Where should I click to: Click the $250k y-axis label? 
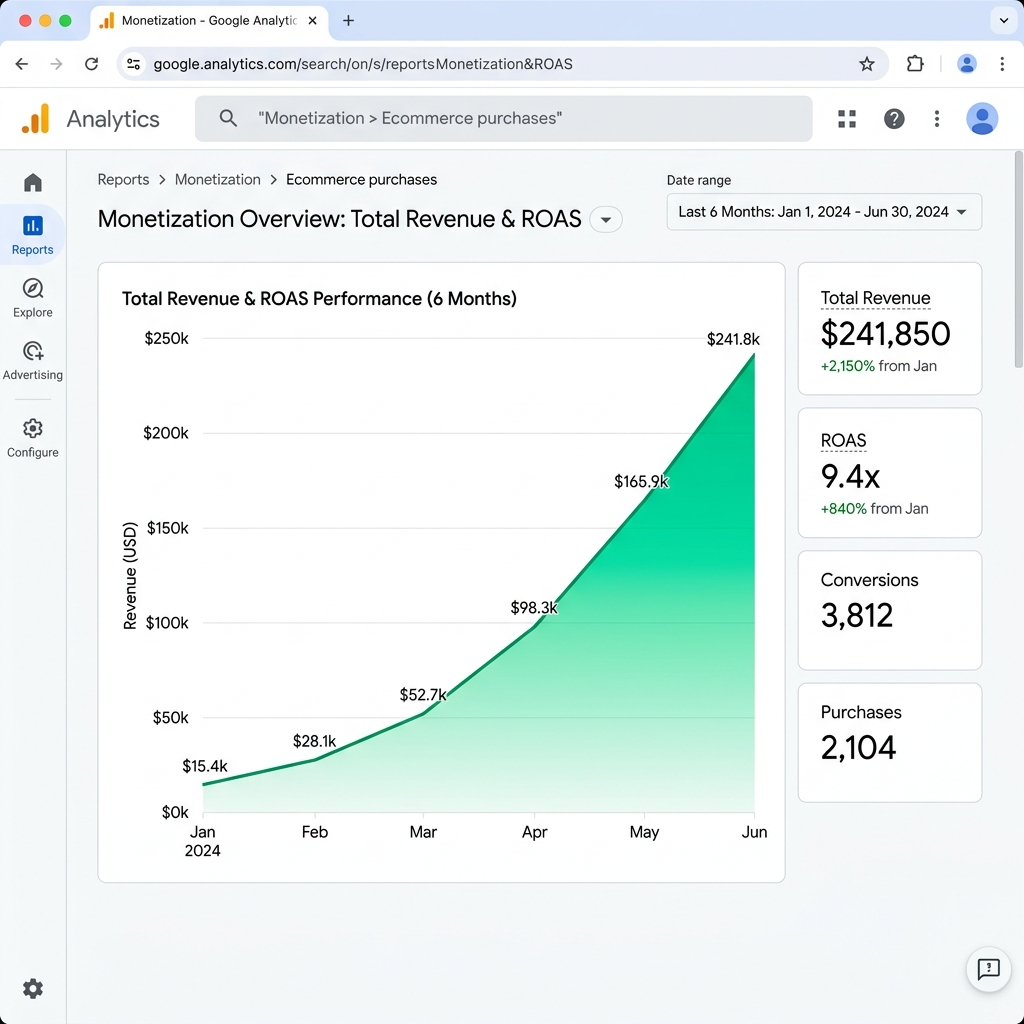pos(167,338)
